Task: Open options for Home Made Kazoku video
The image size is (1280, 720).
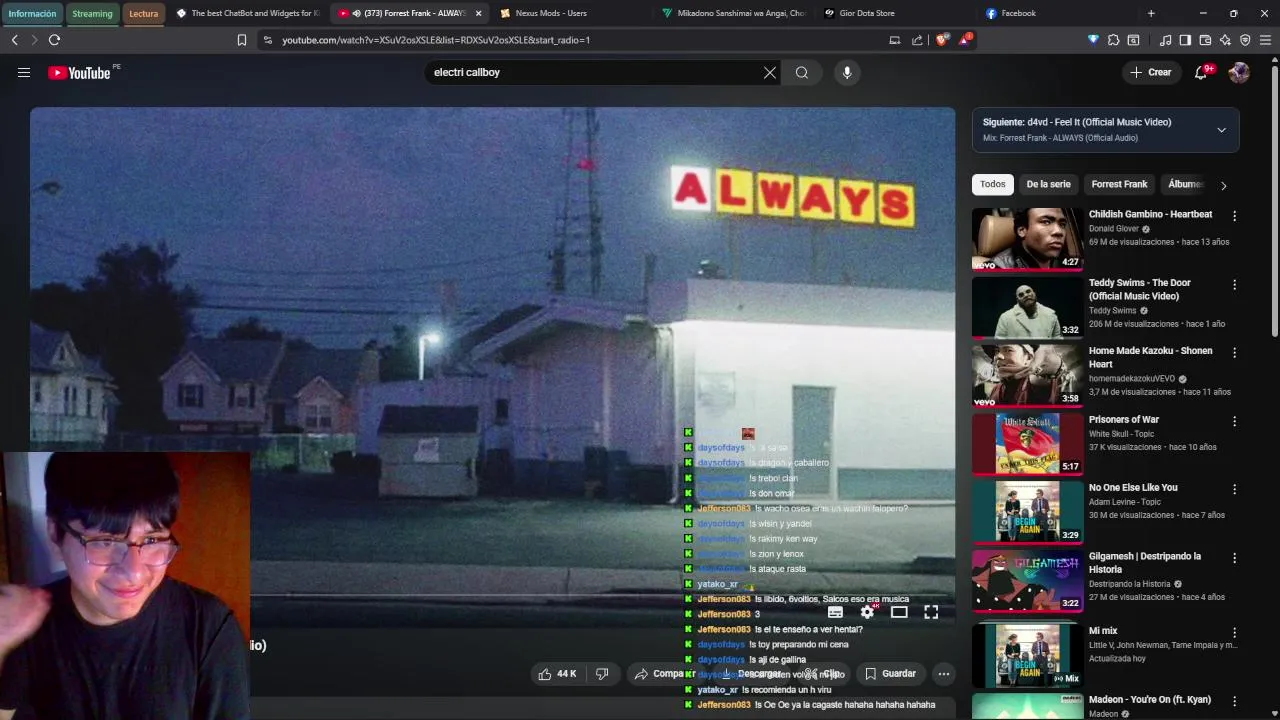Action: click(1234, 353)
